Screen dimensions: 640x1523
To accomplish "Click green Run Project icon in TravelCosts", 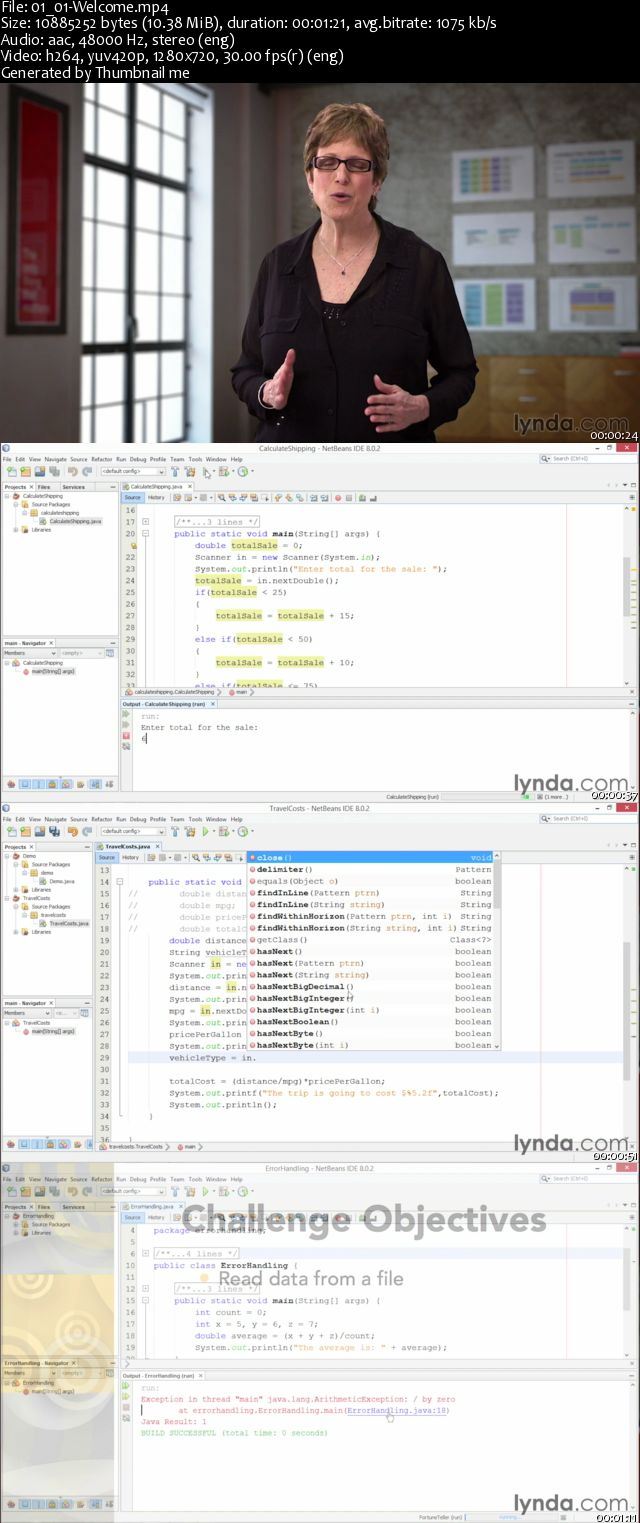I will 206,831.
